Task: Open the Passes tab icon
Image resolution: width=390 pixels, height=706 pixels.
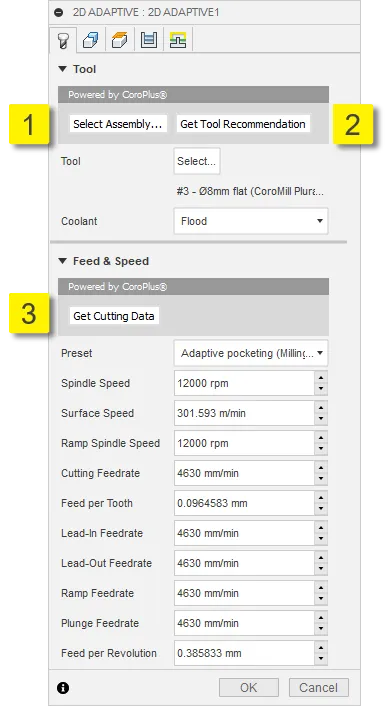Action: point(149,40)
